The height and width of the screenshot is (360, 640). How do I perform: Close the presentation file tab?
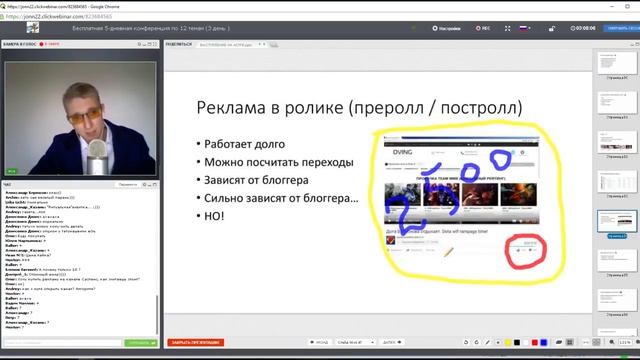264,44
